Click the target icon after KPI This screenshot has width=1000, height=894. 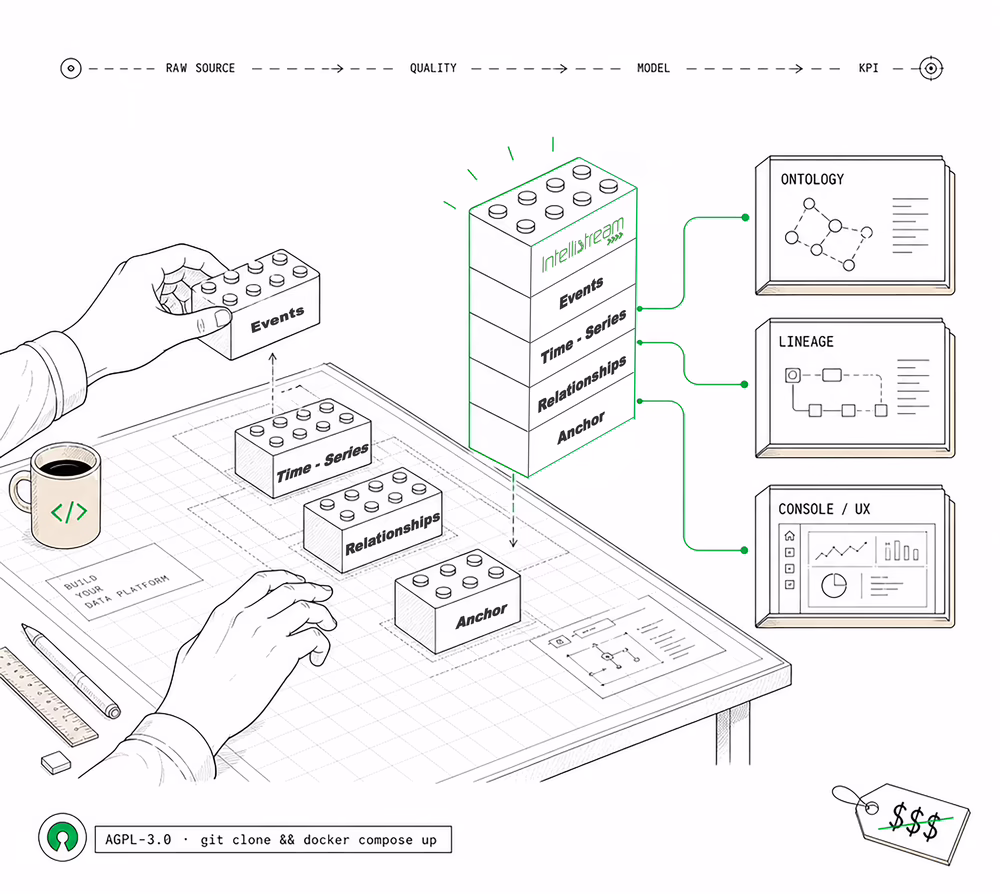pyautogui.click(x=931, y=68)
